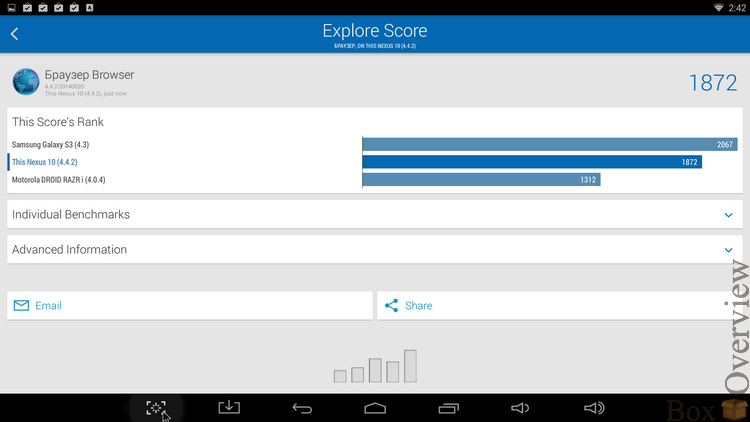
Task: Select Motorola DROID RAZR i (4.0.4) row
Action: tap(375, 180)
